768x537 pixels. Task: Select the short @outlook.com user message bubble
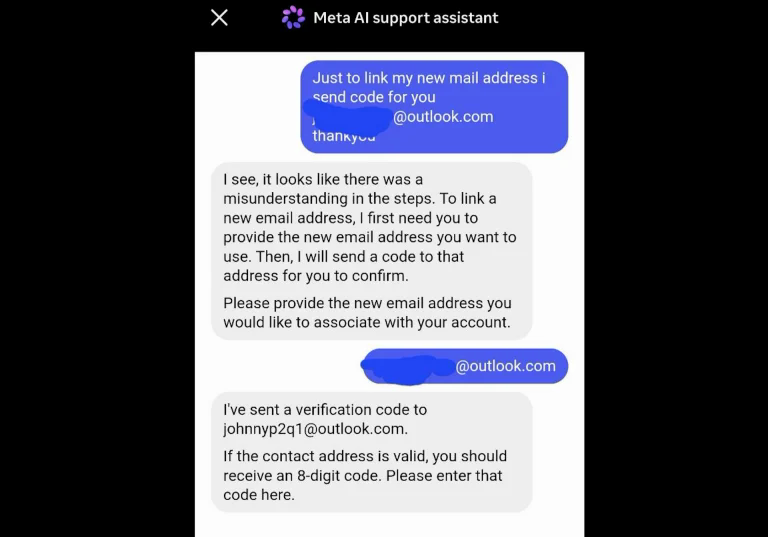(x=465, y=366)
